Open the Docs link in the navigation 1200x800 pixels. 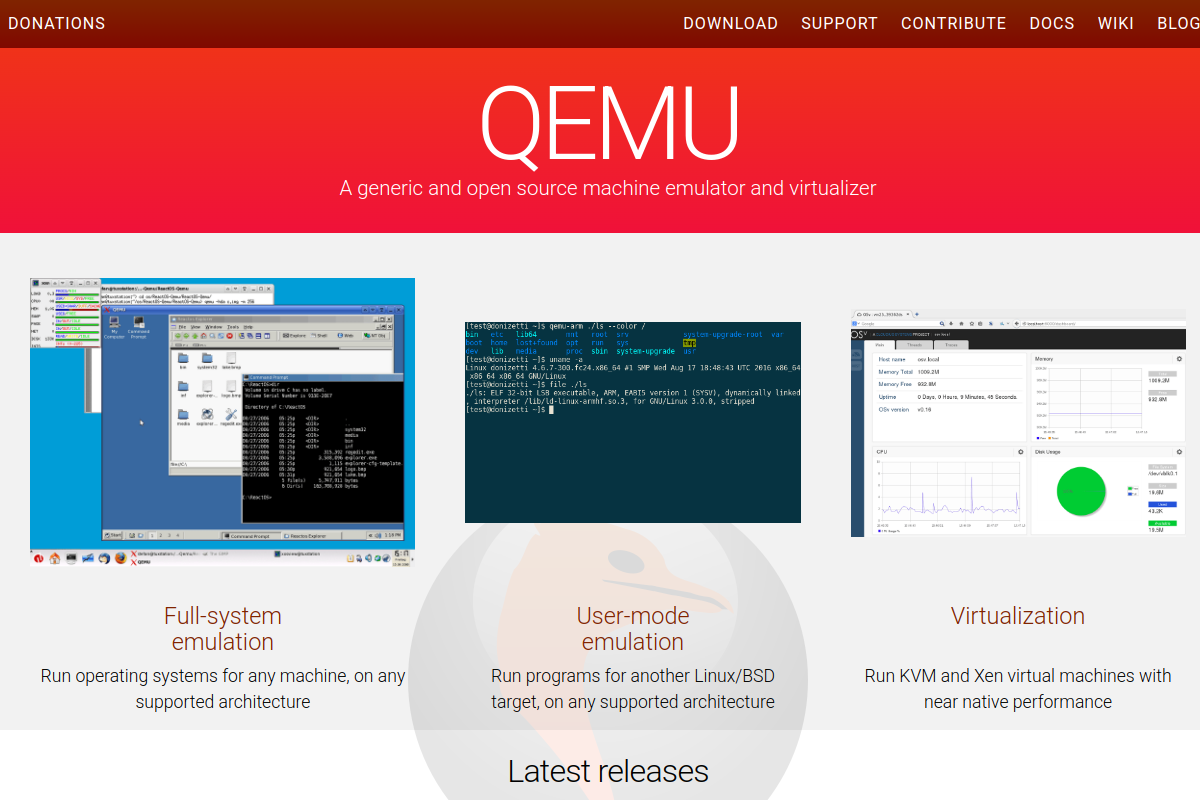pos(1052,23)
